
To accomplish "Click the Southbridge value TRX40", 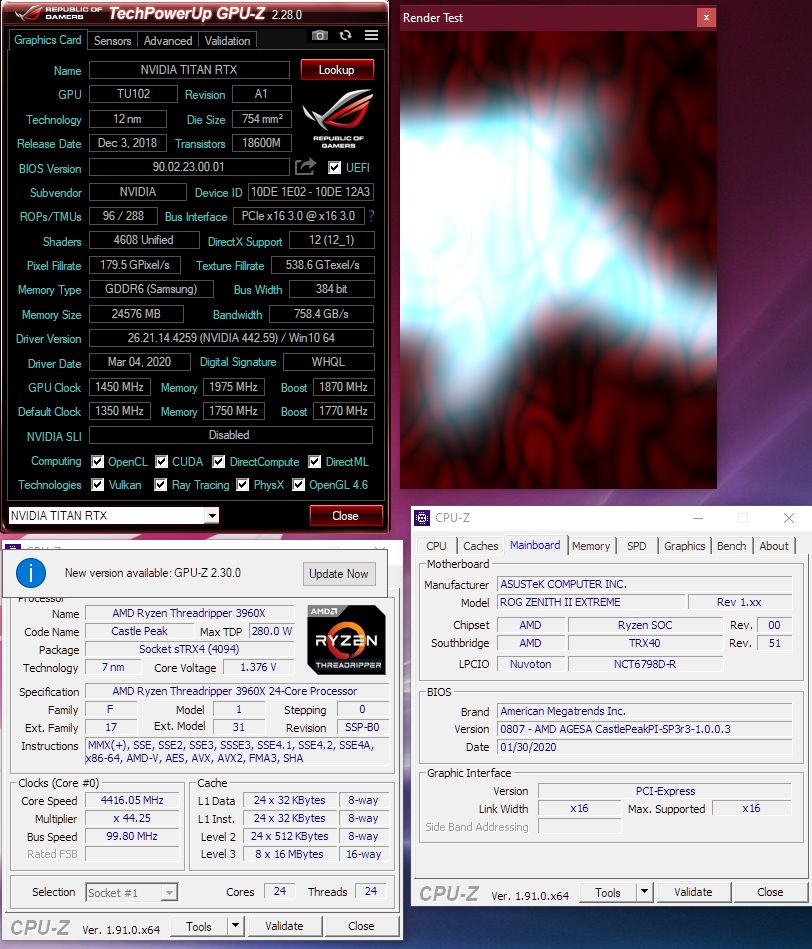I will 645,643.
